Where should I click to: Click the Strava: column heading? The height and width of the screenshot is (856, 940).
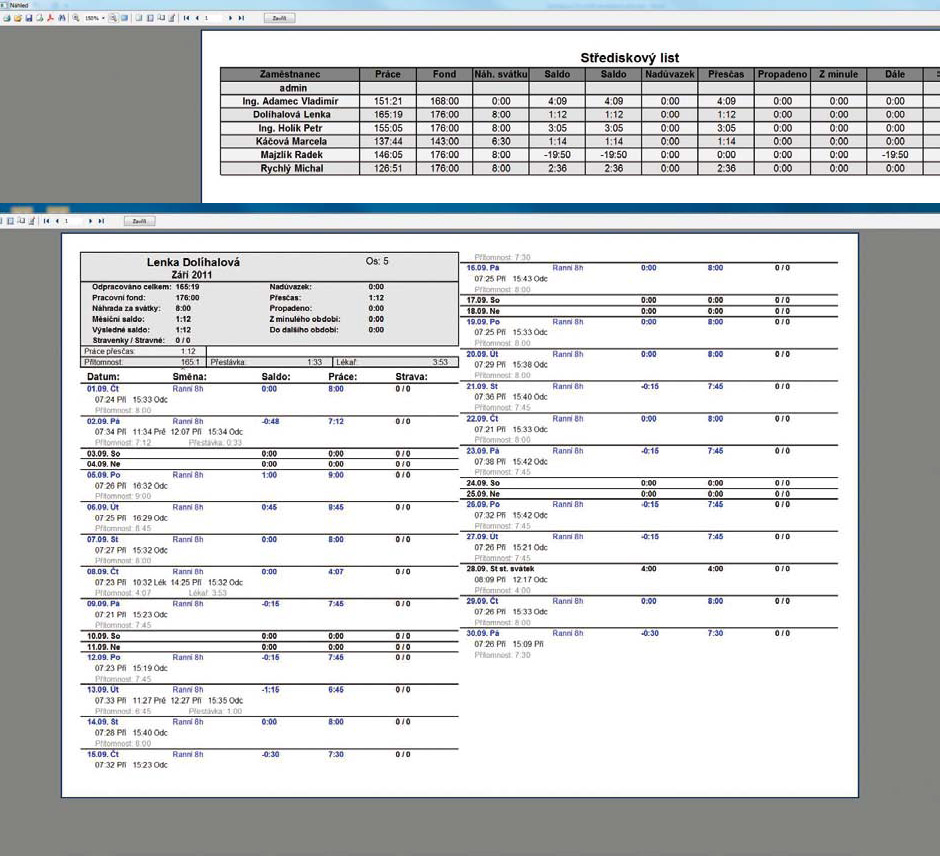(x=411, y=377)
